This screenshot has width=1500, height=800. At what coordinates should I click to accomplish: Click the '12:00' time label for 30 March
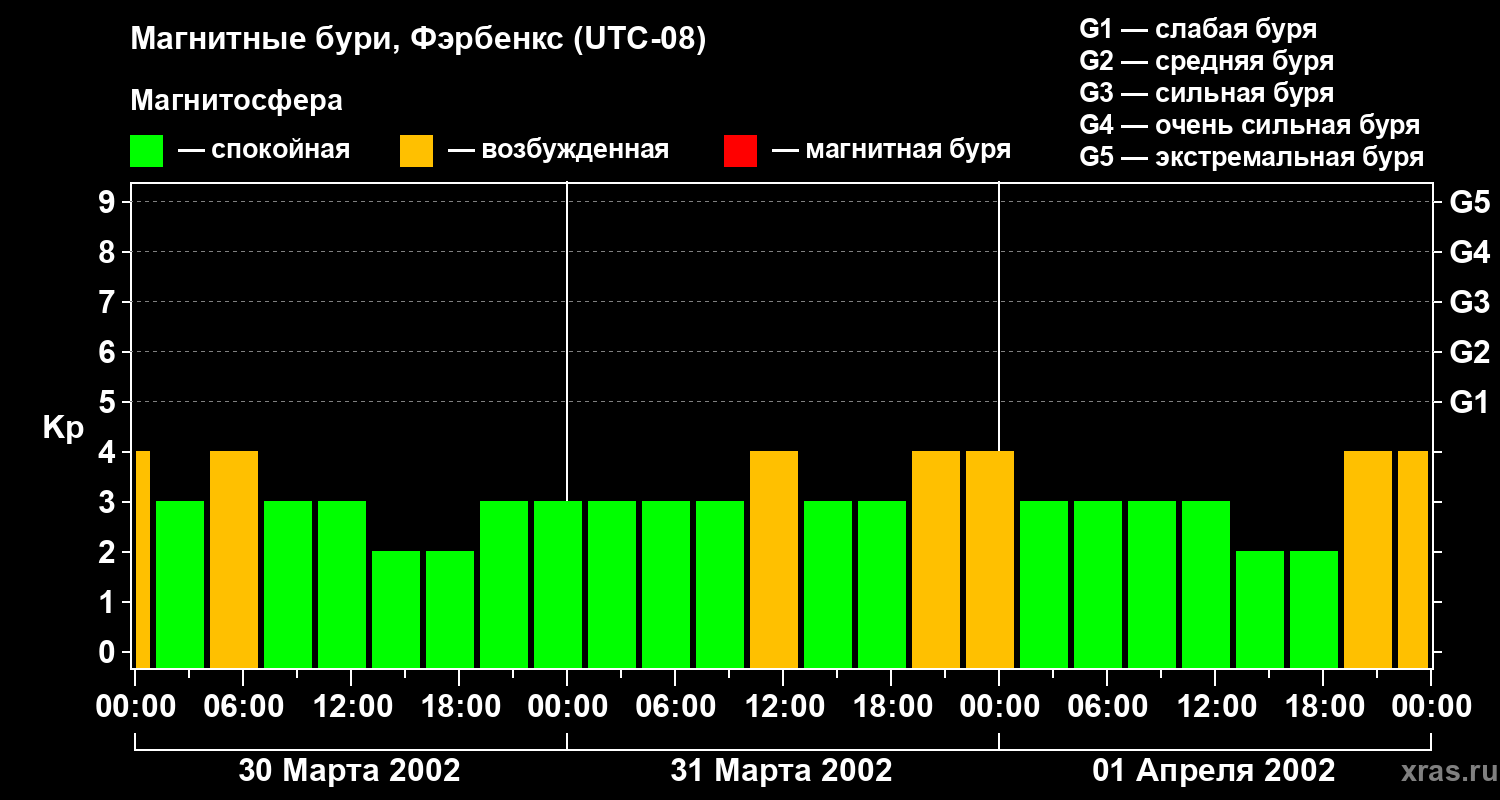[351, 707]
